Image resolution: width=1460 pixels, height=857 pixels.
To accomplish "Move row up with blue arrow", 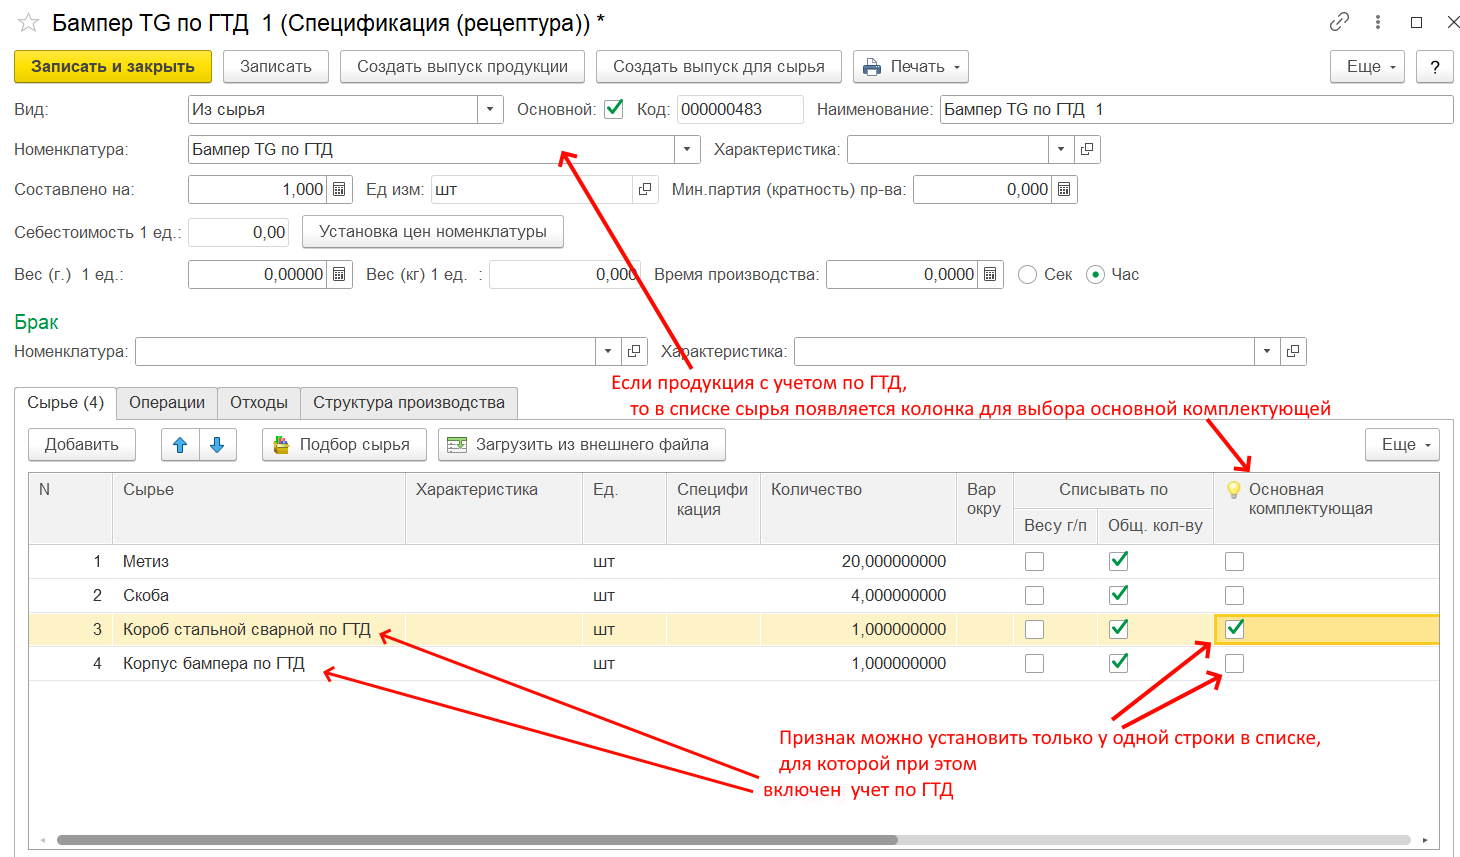I will pos(180,445).
